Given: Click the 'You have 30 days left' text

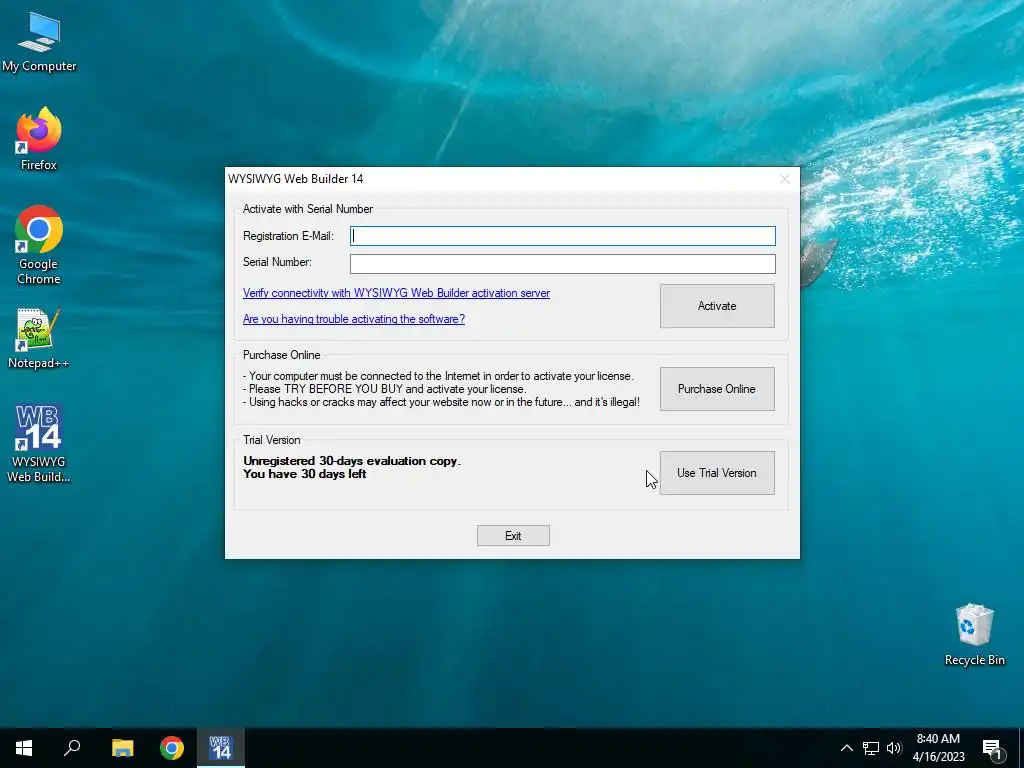Looking at the screenshot, I should pos(305,474).
